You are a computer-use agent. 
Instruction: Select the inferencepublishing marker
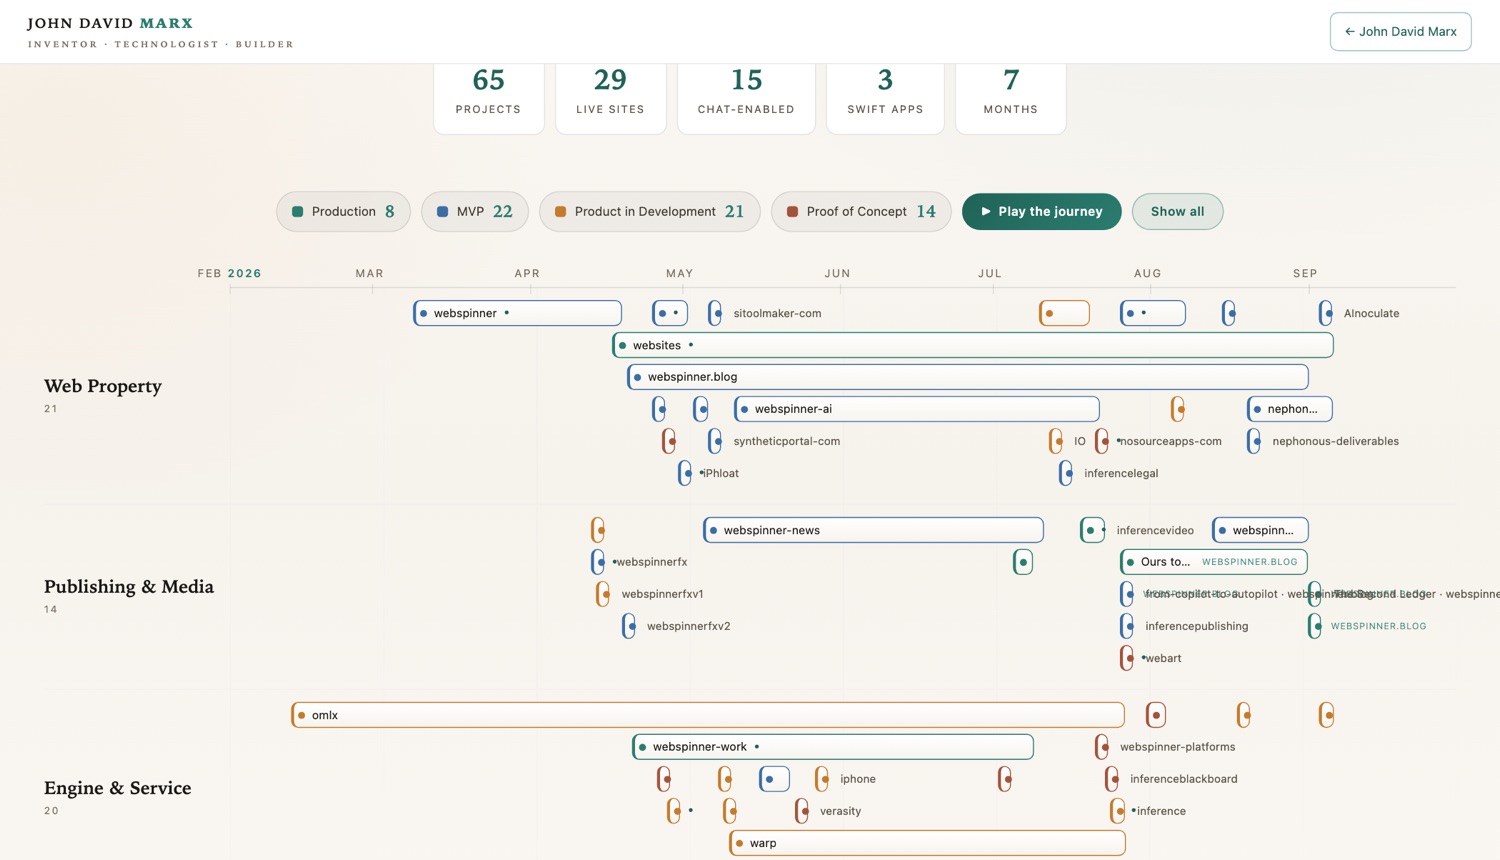[x=1127, y=626]
